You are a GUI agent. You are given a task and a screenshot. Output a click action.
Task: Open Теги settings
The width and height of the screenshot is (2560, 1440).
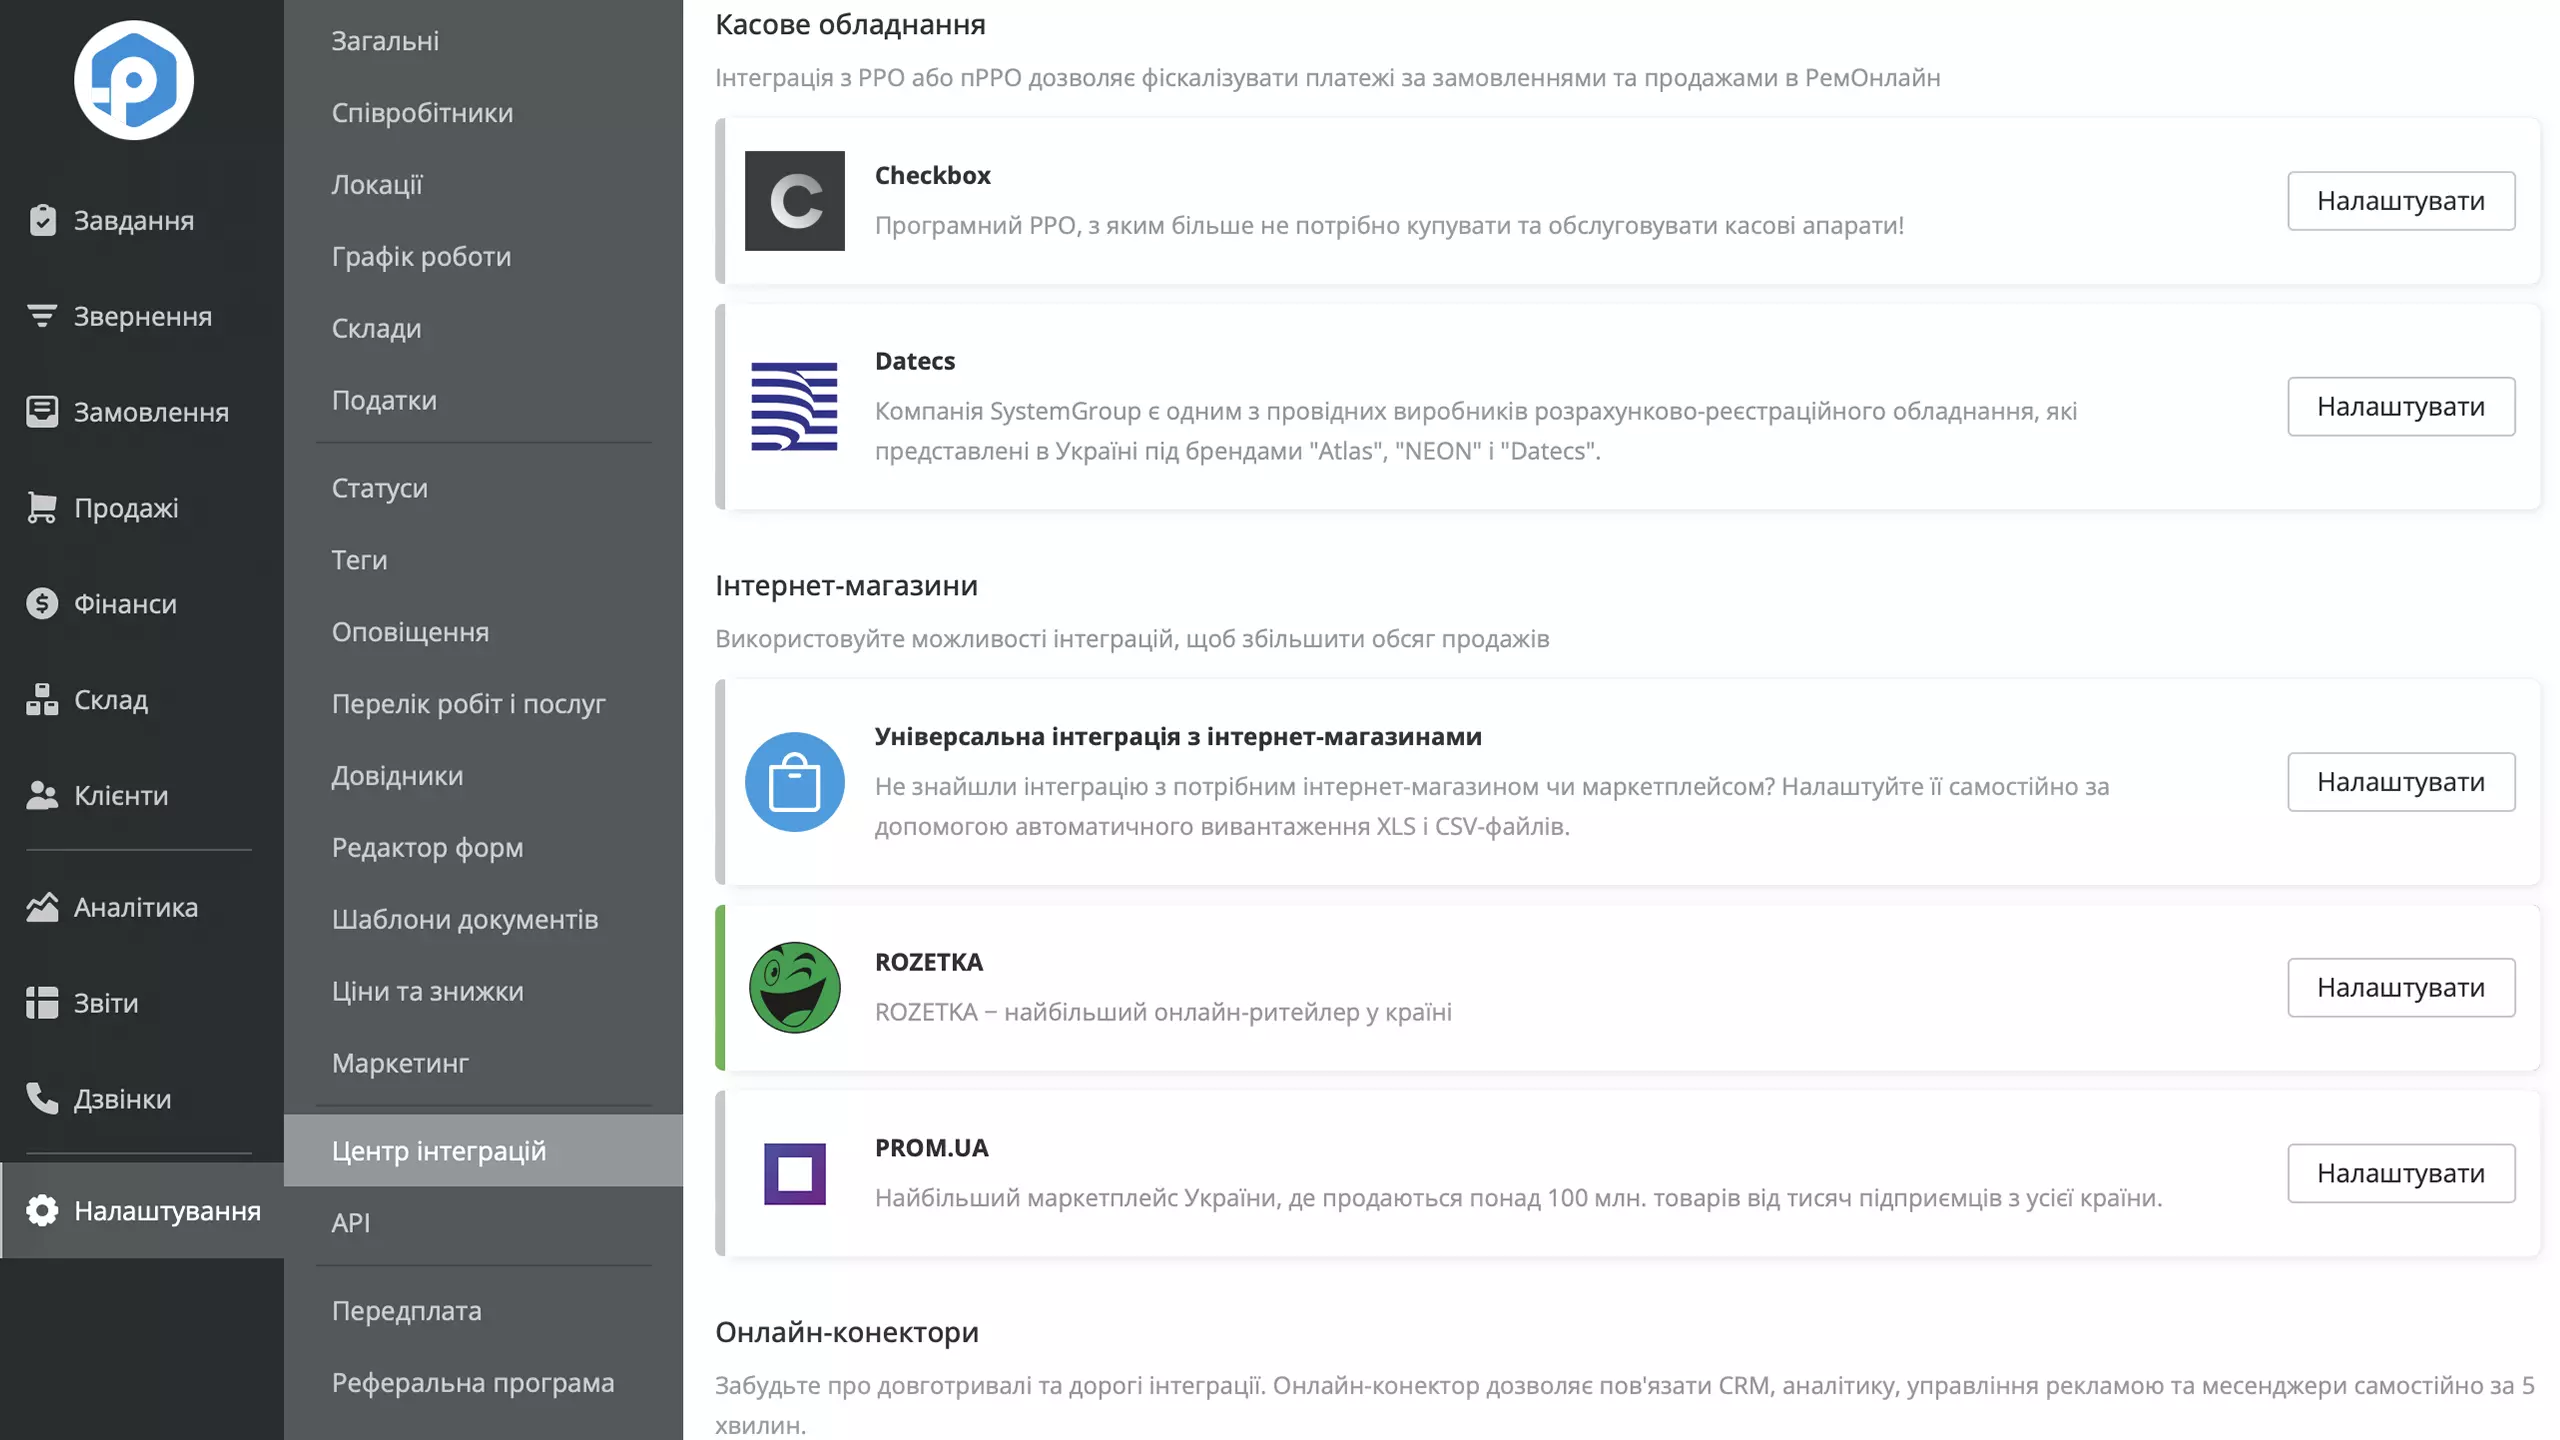[x=484, y=560]
